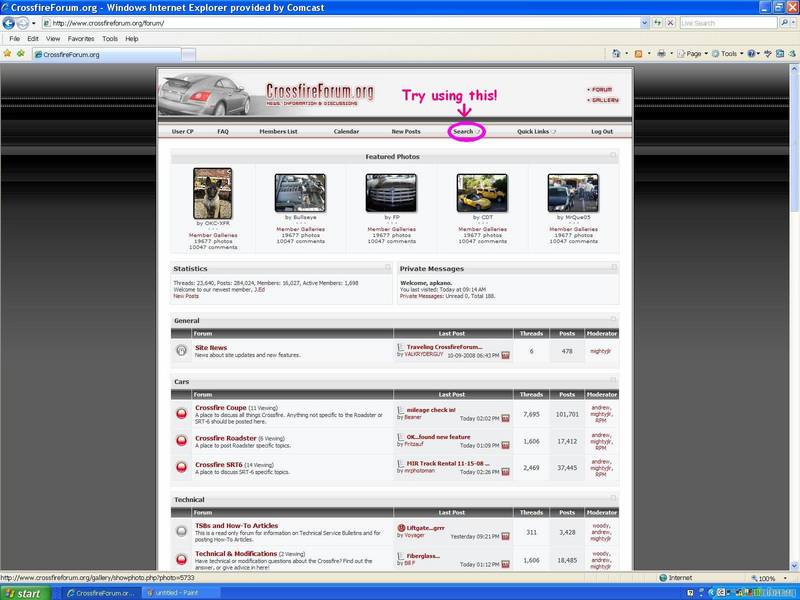Viewport: 800px width, 600px height.
Task: Go to last post icon for Site News
Action: tap(505, 355)
